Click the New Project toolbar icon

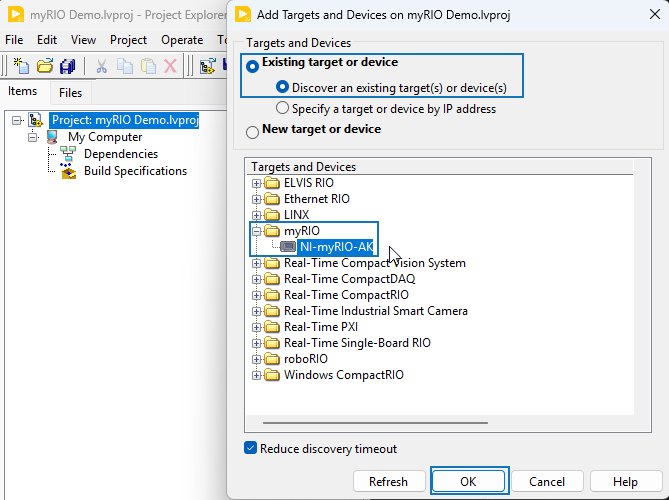point(21,66)
